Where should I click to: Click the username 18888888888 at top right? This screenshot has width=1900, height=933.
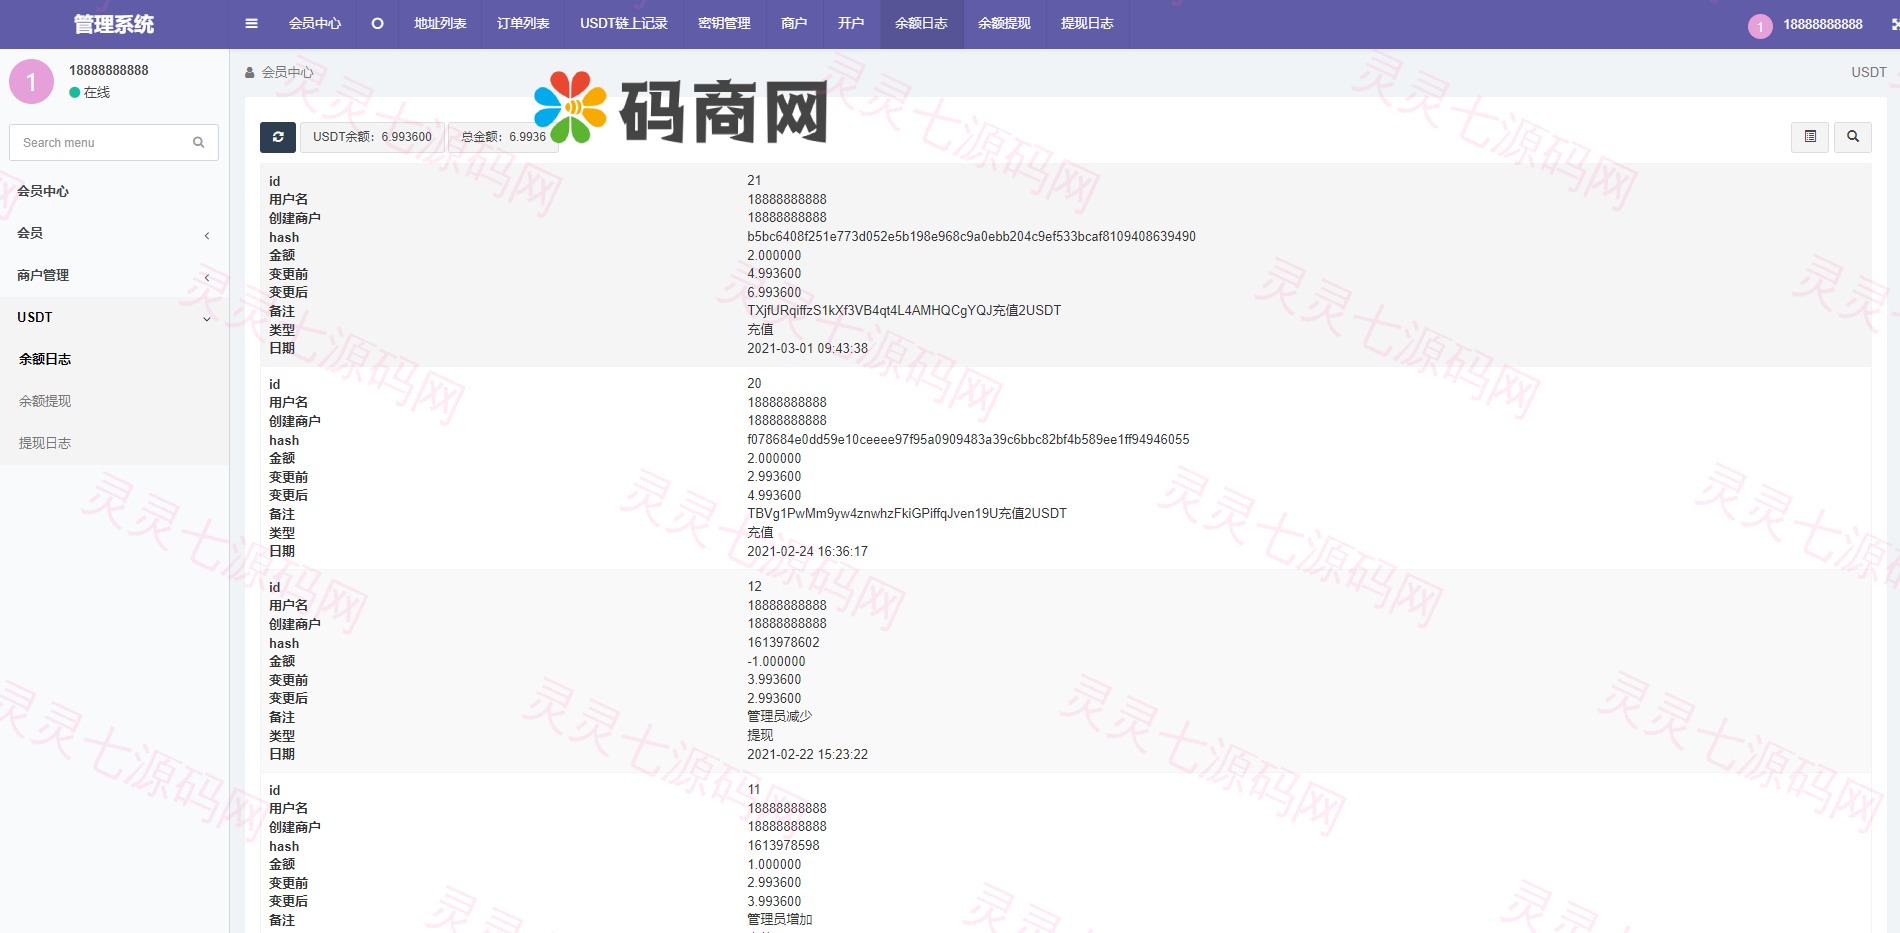coord(1823,24)
